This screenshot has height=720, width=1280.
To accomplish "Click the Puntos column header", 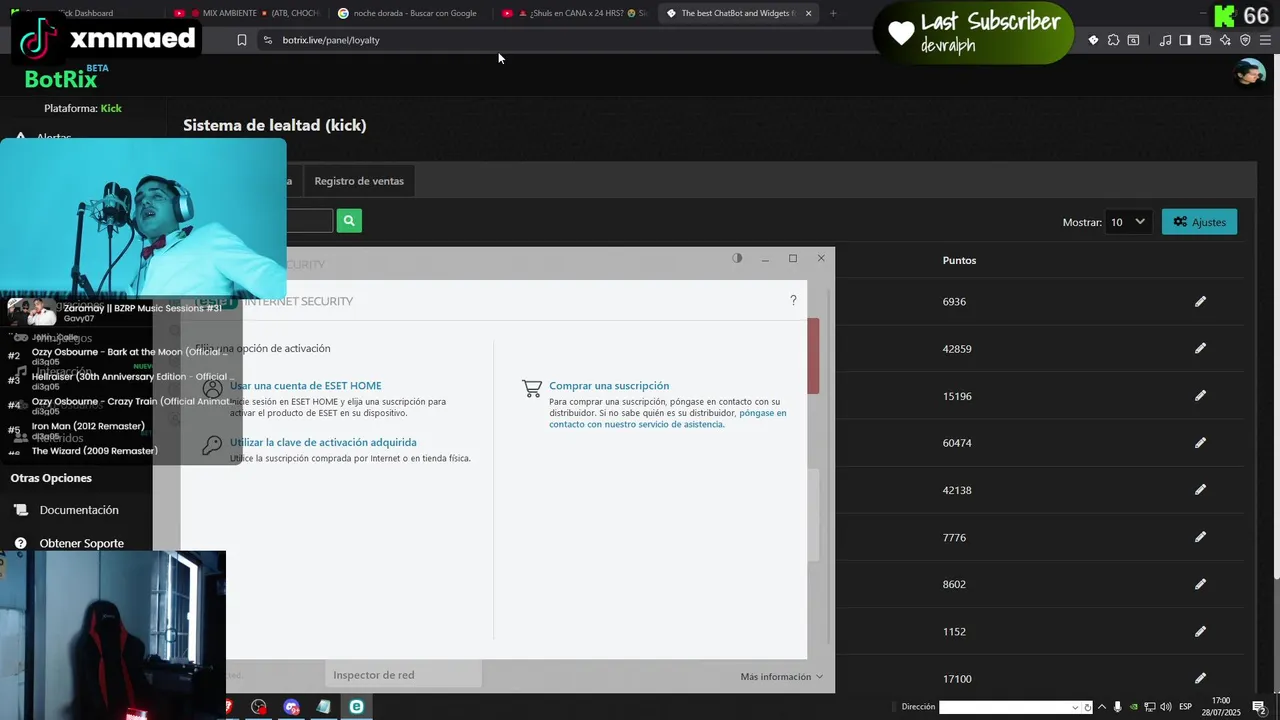I will click(959, 260).
